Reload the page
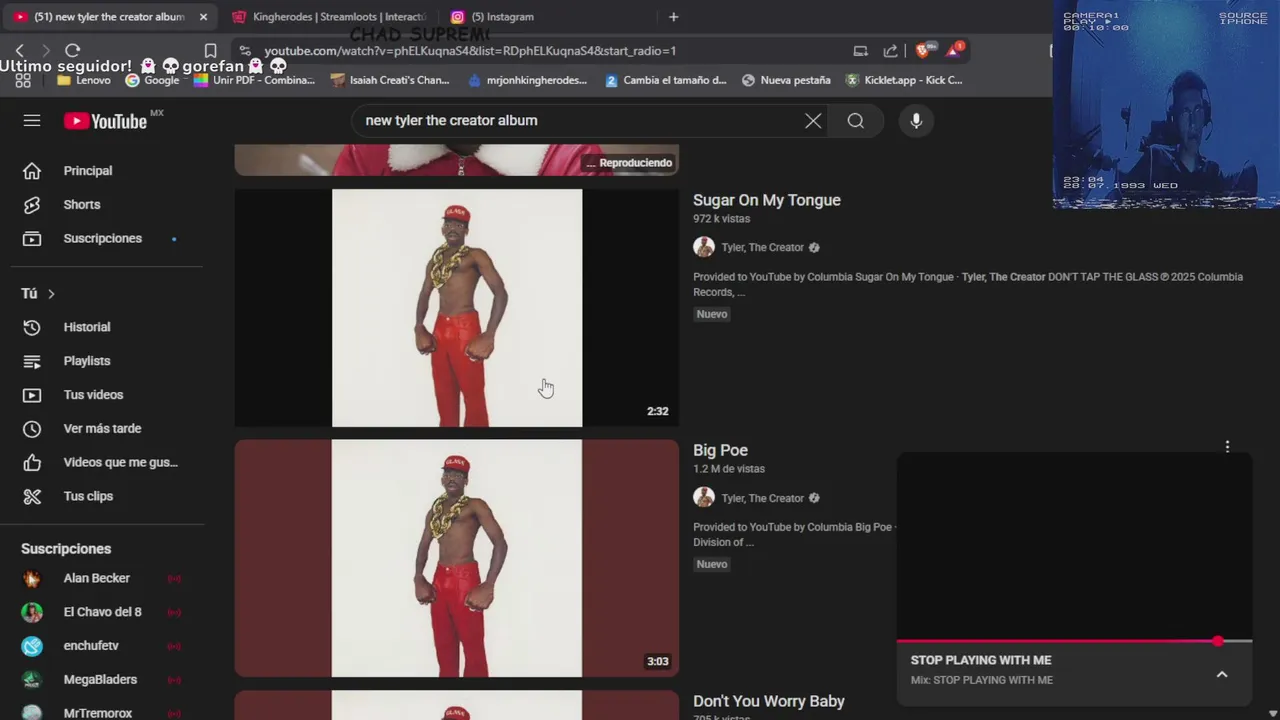The width and height of the screenshot is (1280, 720). pos(72,50)
